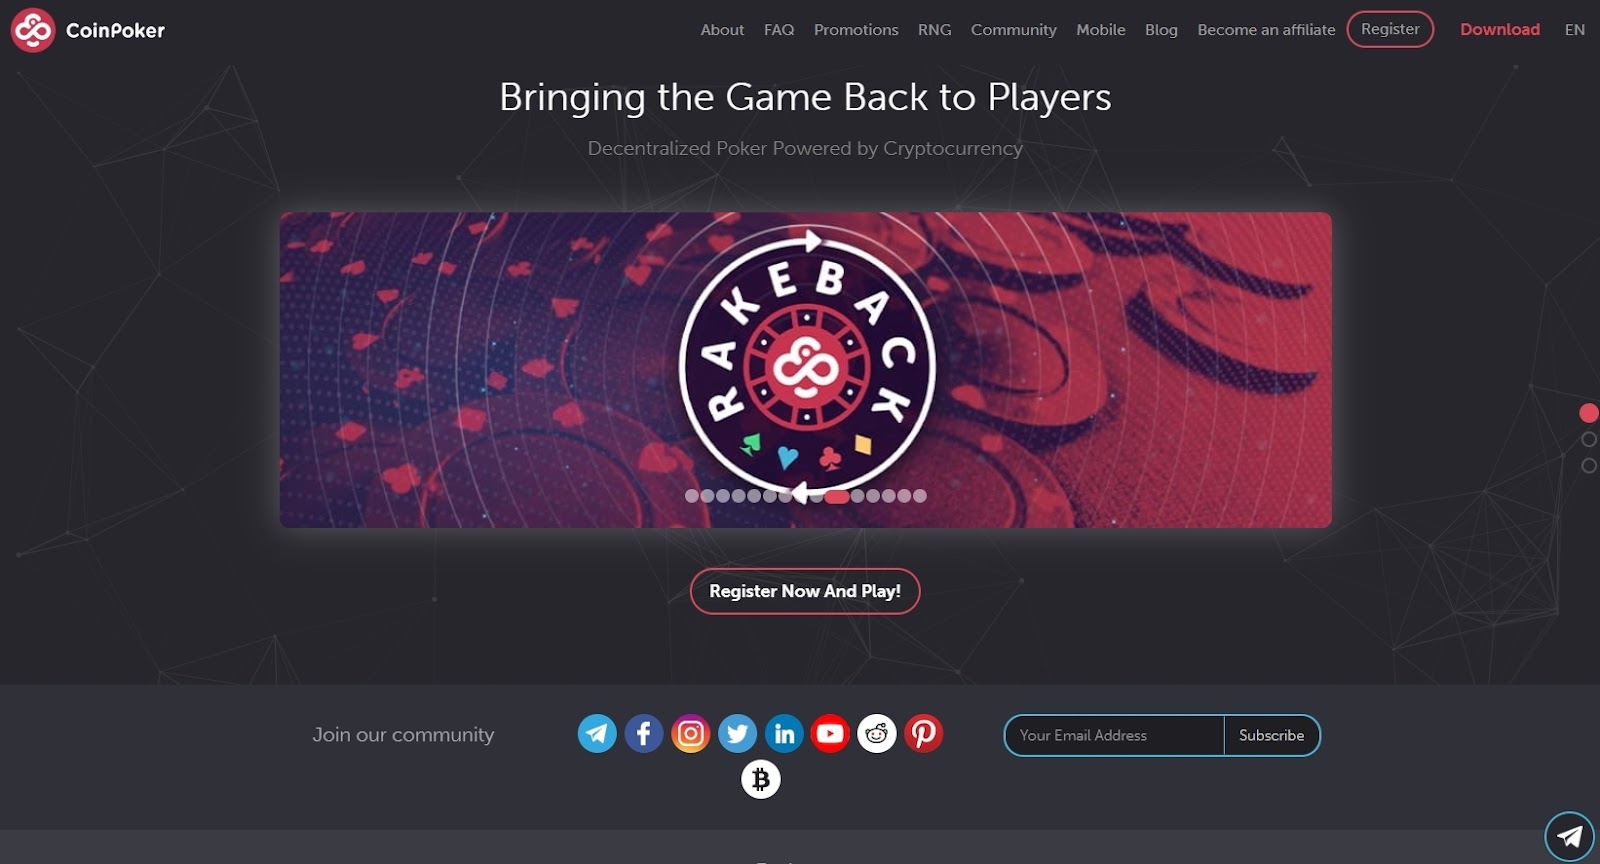
Task: Open the Reddit social icon
Action: 877,734
